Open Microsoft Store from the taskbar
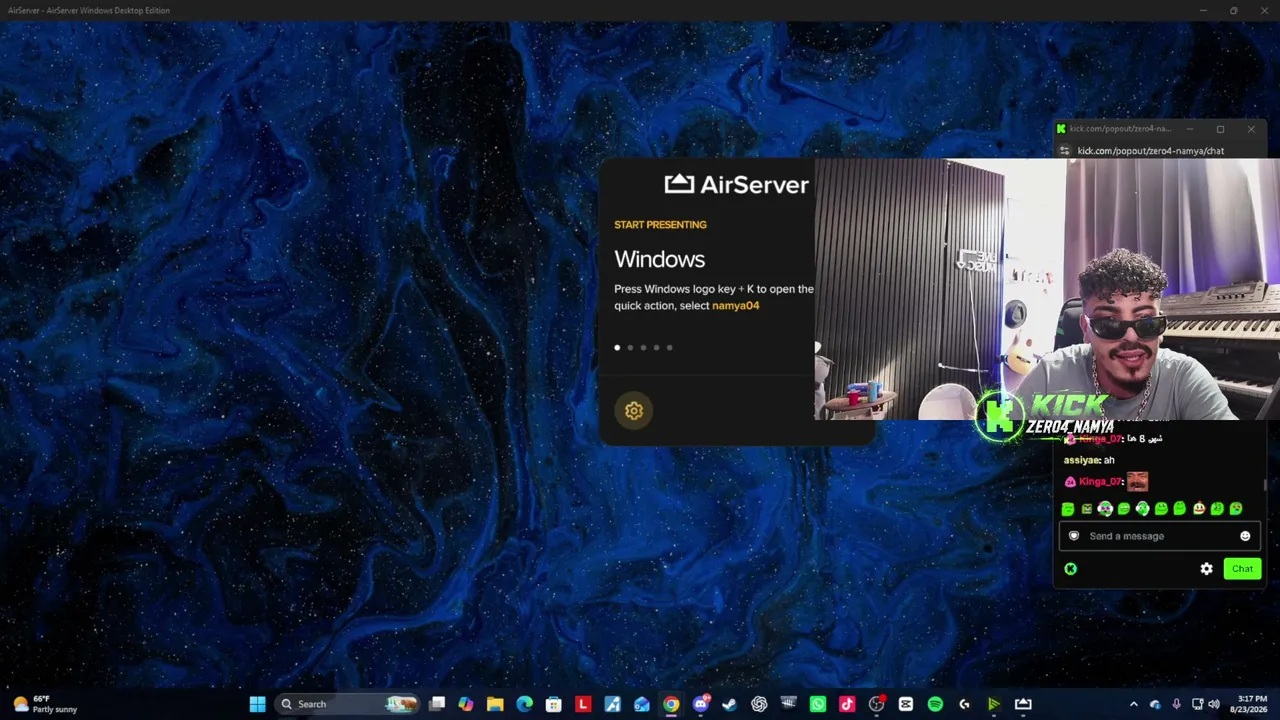Screen dimensions: 1280x720 coord(554,704)
